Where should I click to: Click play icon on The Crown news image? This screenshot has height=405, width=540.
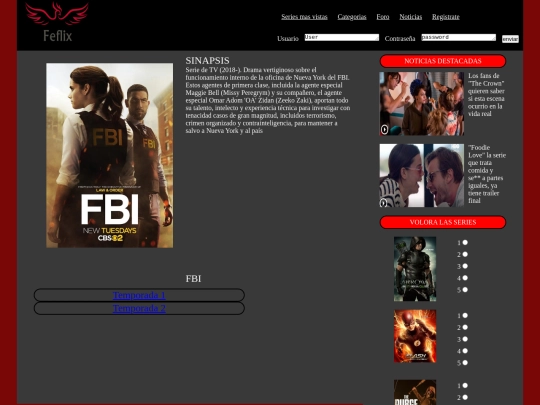pos(384,129)
